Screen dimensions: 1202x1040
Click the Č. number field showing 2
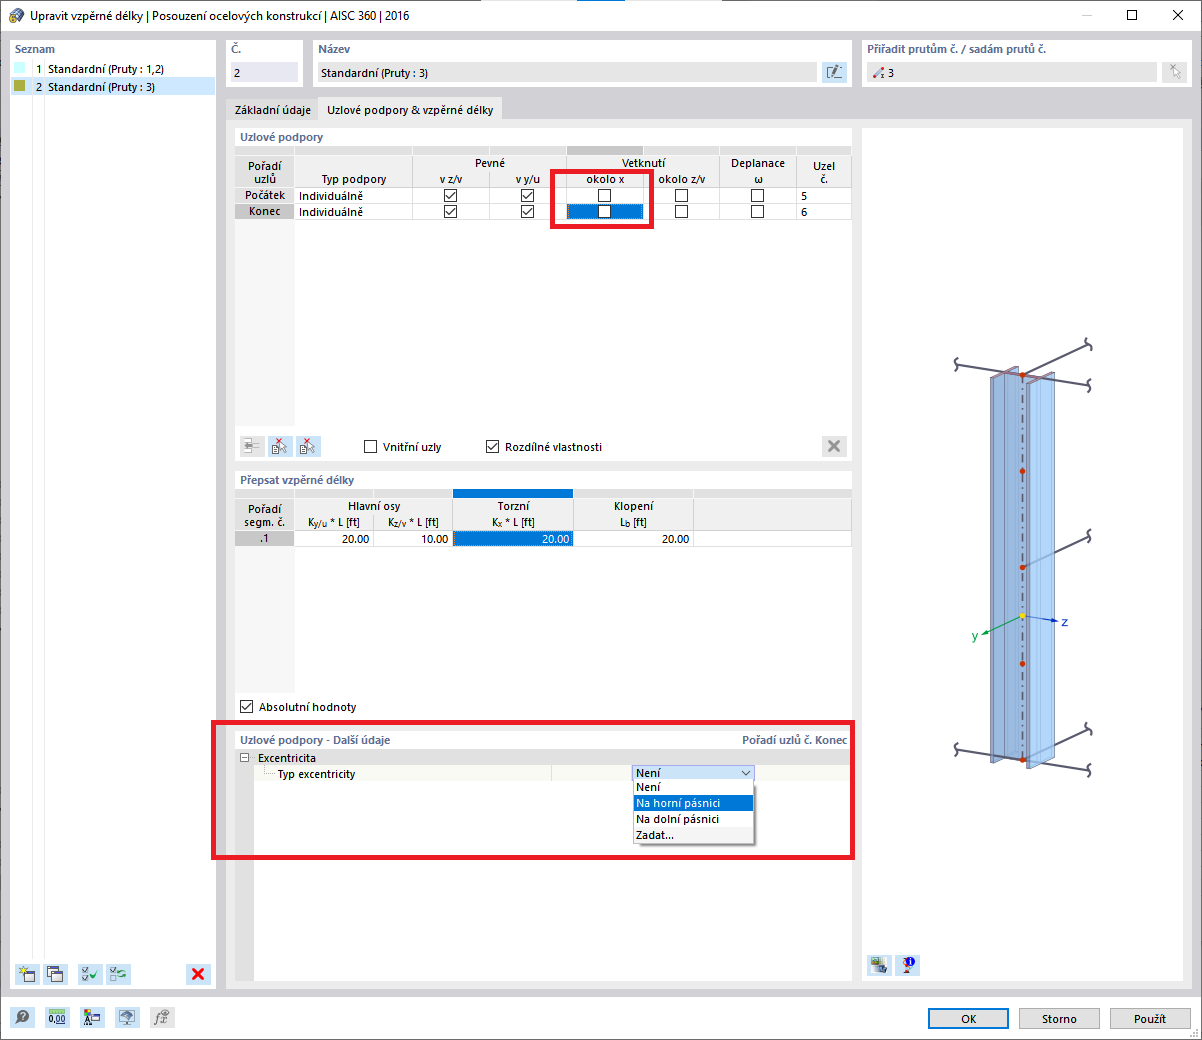(264, 73)
